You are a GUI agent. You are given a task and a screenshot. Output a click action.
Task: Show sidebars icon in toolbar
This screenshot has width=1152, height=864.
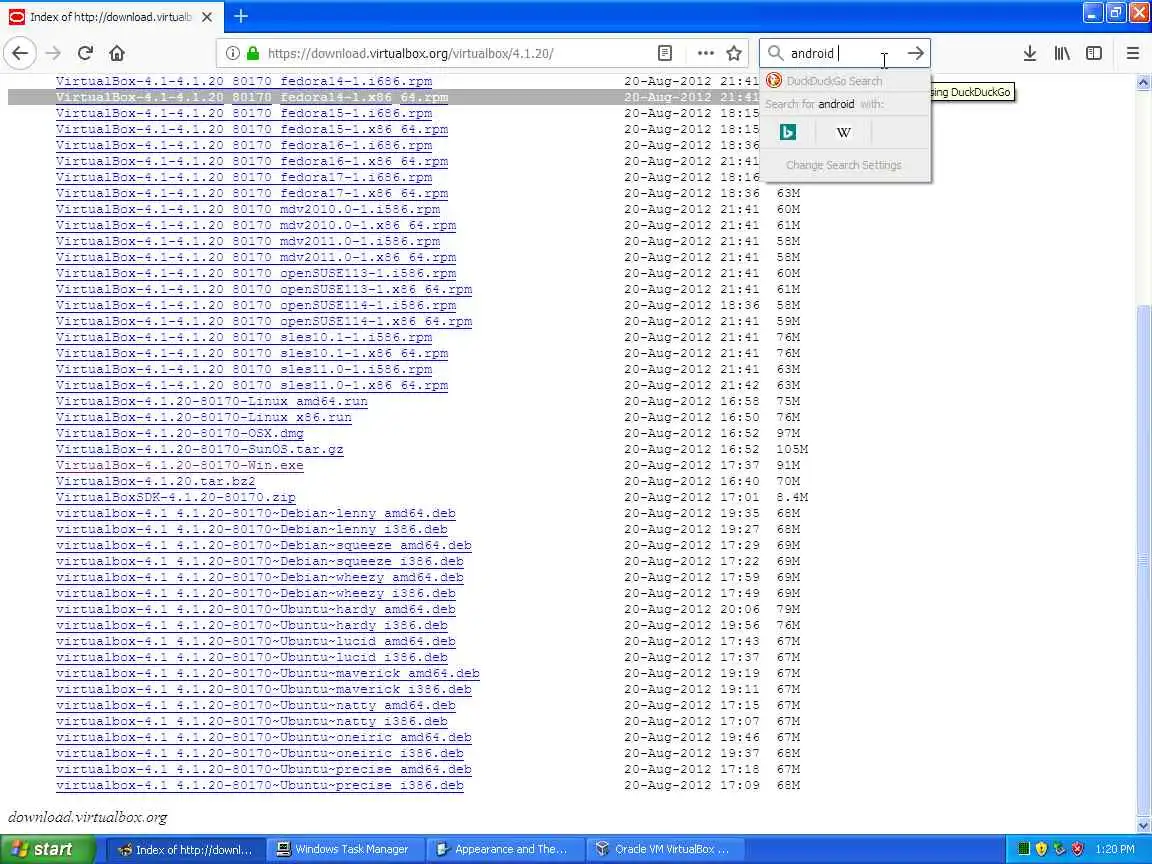[1094, 53]
